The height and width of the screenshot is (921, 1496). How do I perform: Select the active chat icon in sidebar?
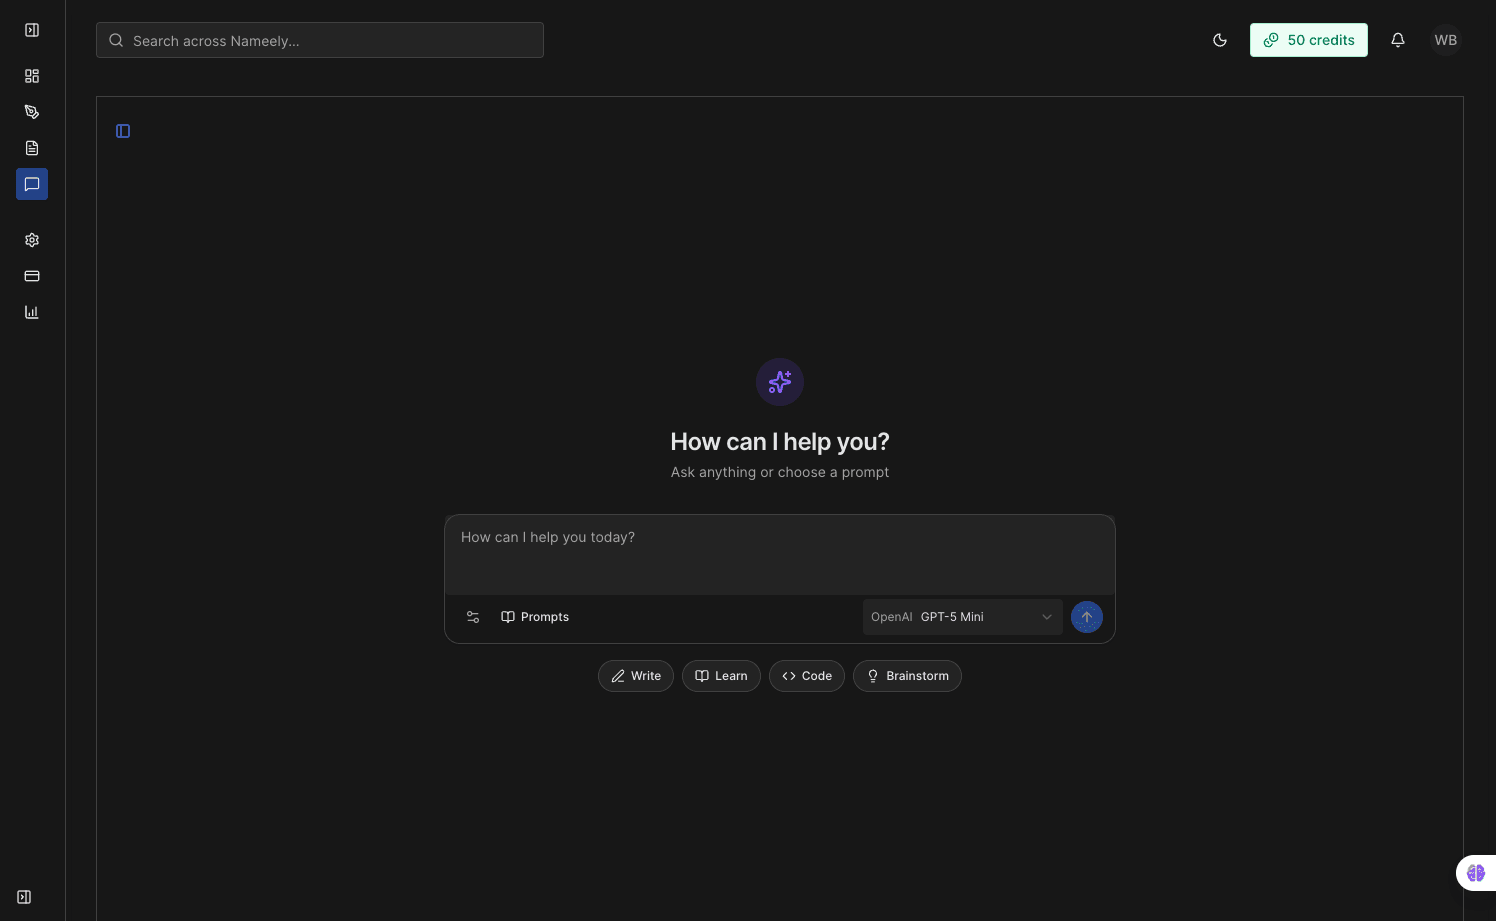pyautogui.click(x=31, y=184)
